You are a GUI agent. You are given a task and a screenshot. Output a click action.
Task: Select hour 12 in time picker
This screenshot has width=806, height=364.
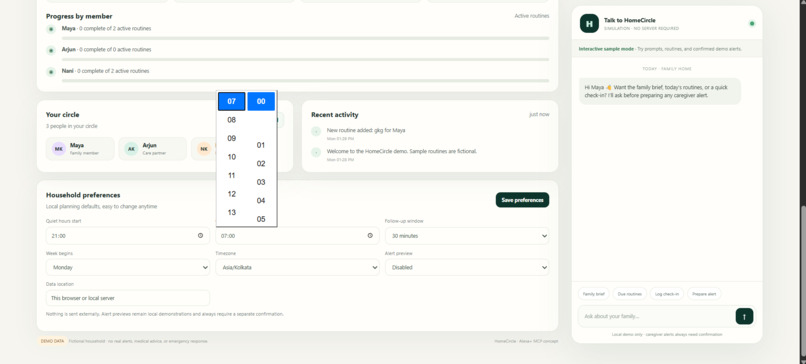[x=231, y=194]
